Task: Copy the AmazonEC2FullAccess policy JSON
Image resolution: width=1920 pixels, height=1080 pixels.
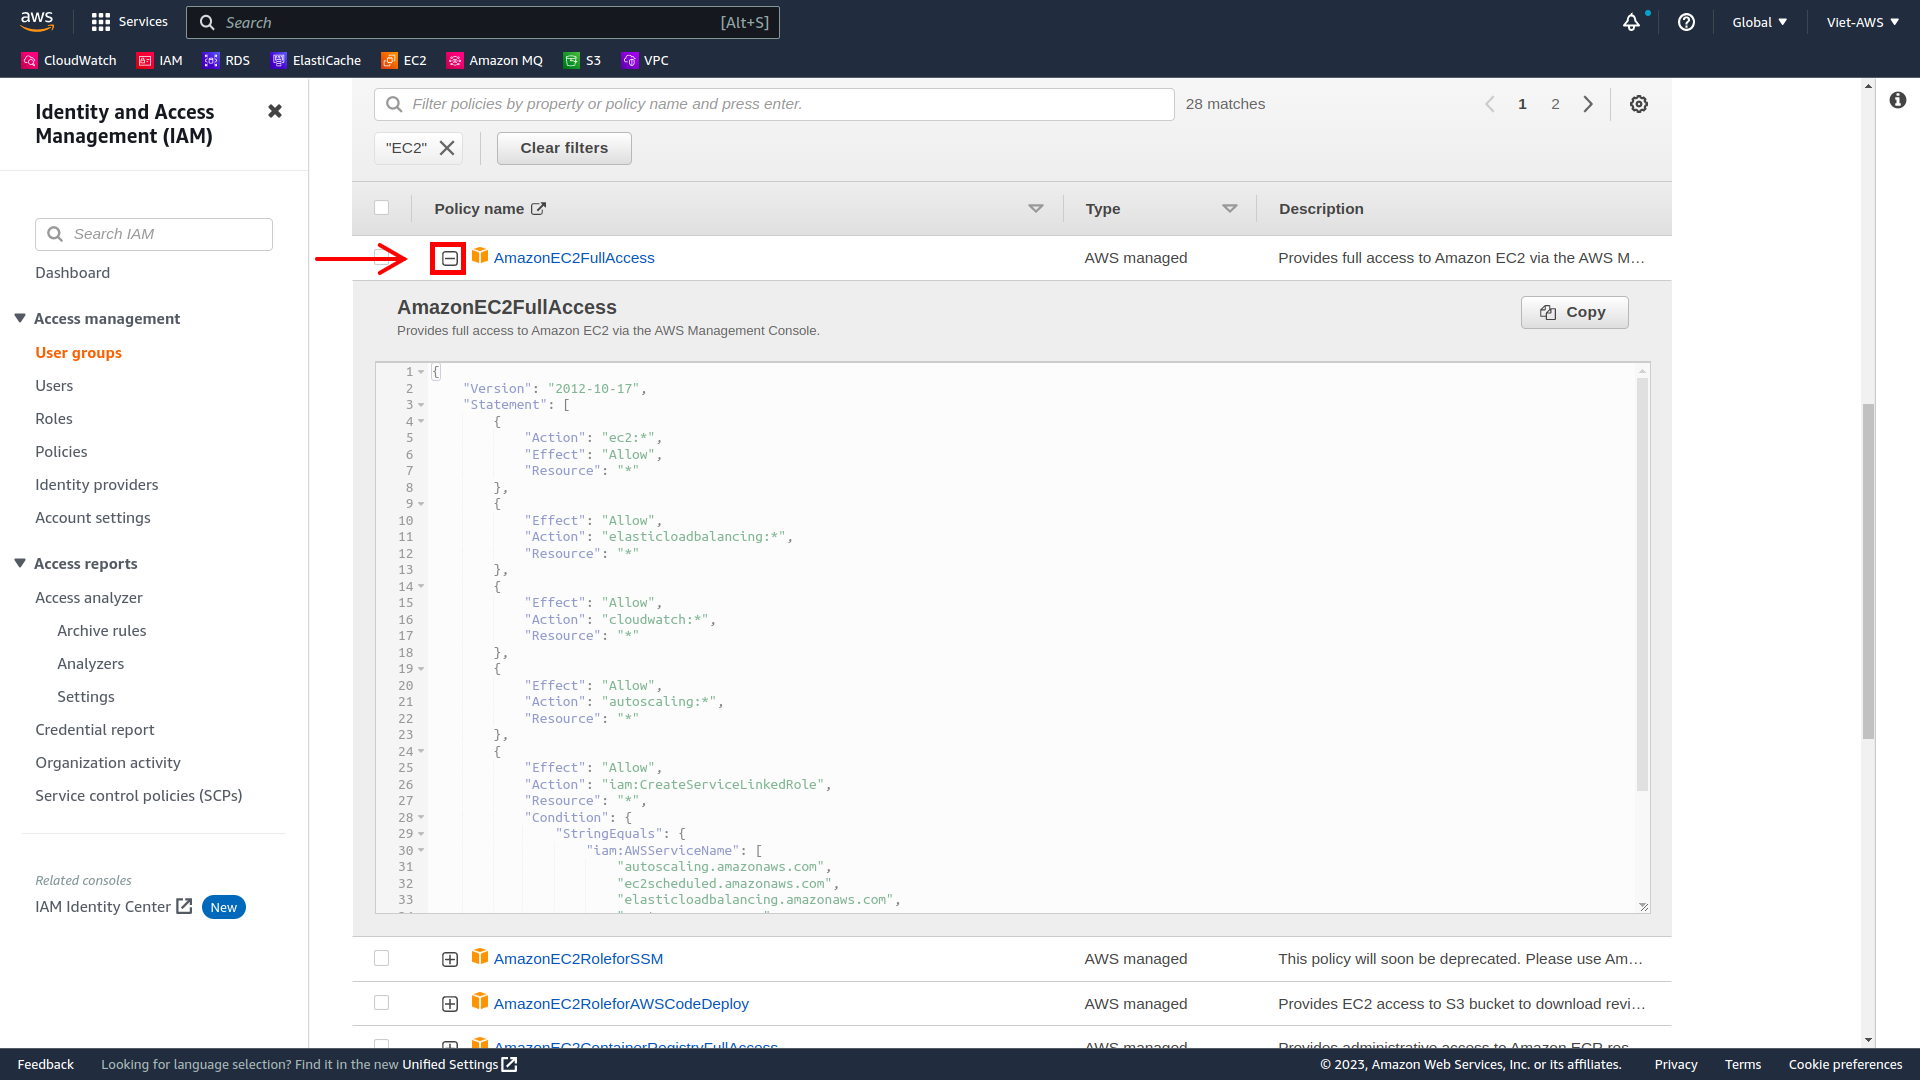Action: point(1574,312)
